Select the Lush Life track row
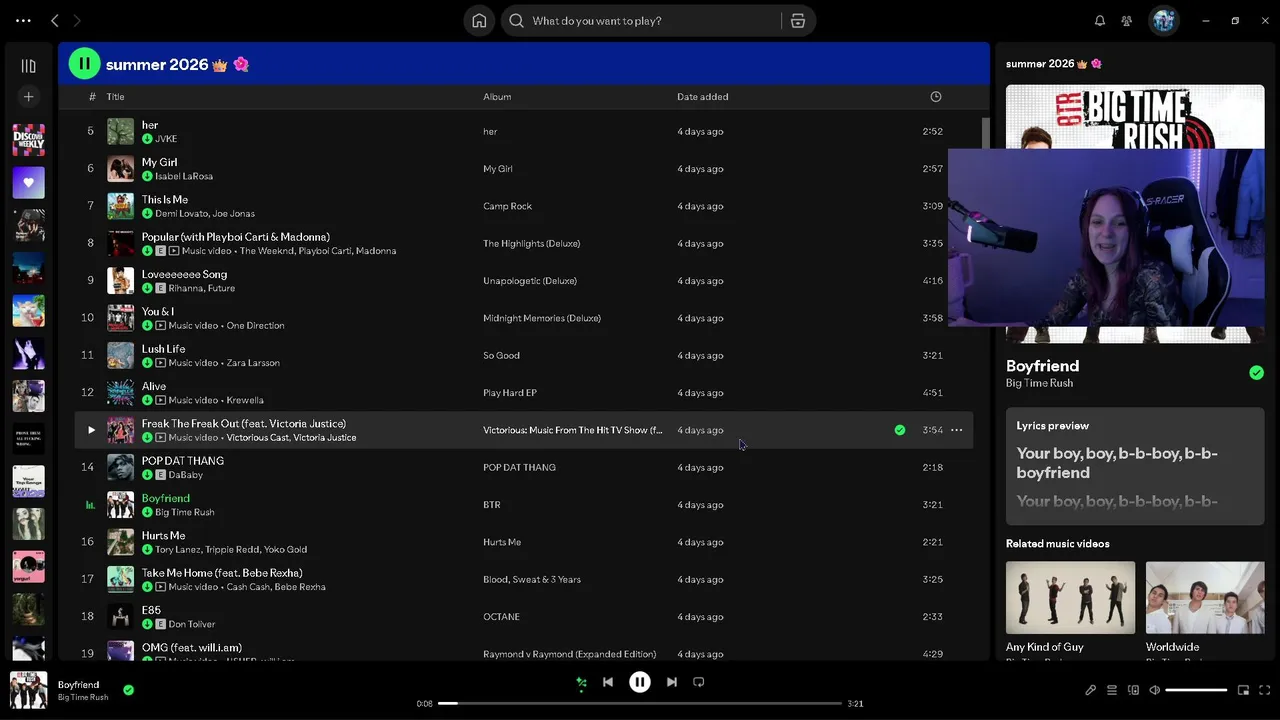 point(523,355)
